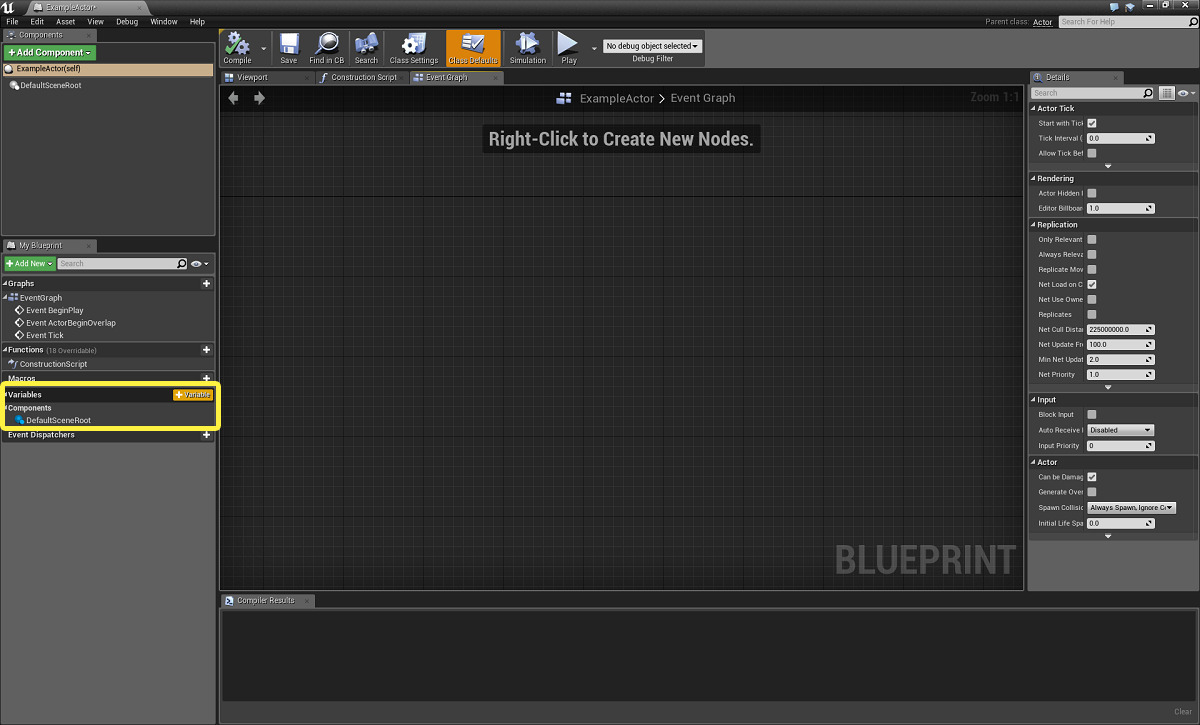Switch to the Construction Script tab
Image resolution: width=1200 pixels, height=725 pixels.
coord(358,77)
